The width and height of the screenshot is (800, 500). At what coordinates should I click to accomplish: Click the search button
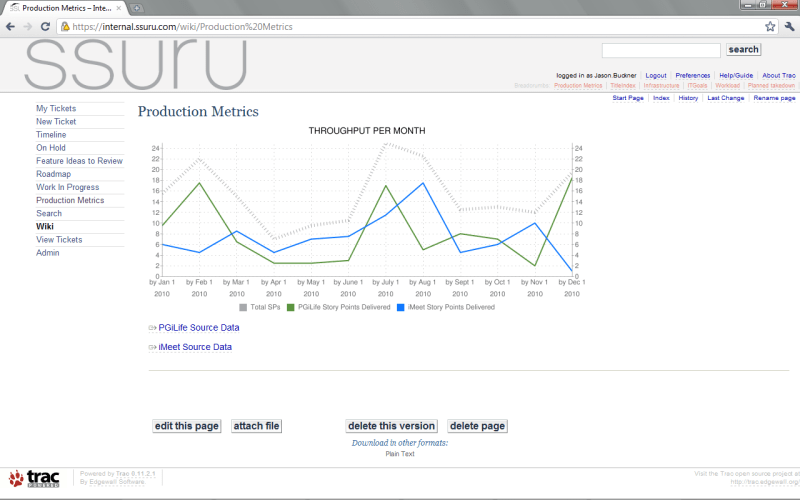743,49
